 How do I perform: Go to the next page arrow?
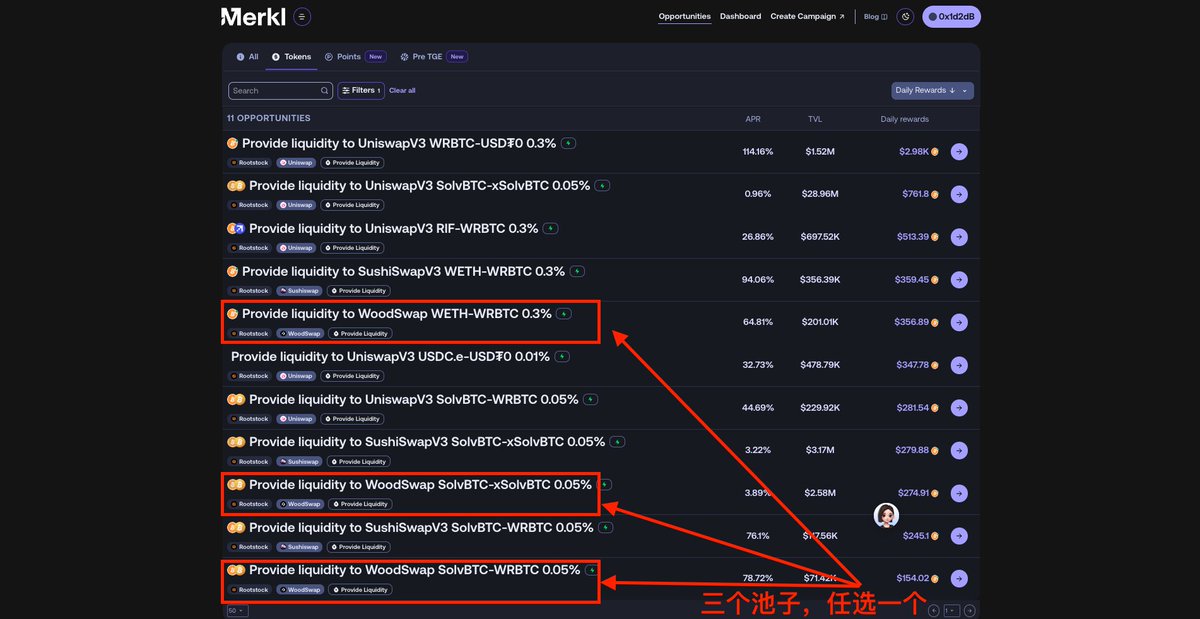click(x=969, y=610)
